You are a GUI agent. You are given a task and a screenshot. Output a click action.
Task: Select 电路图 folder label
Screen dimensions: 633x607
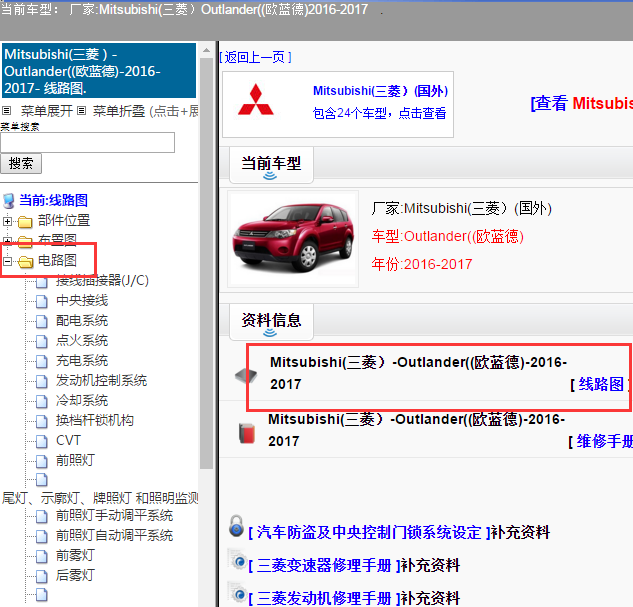click(57, 261)
